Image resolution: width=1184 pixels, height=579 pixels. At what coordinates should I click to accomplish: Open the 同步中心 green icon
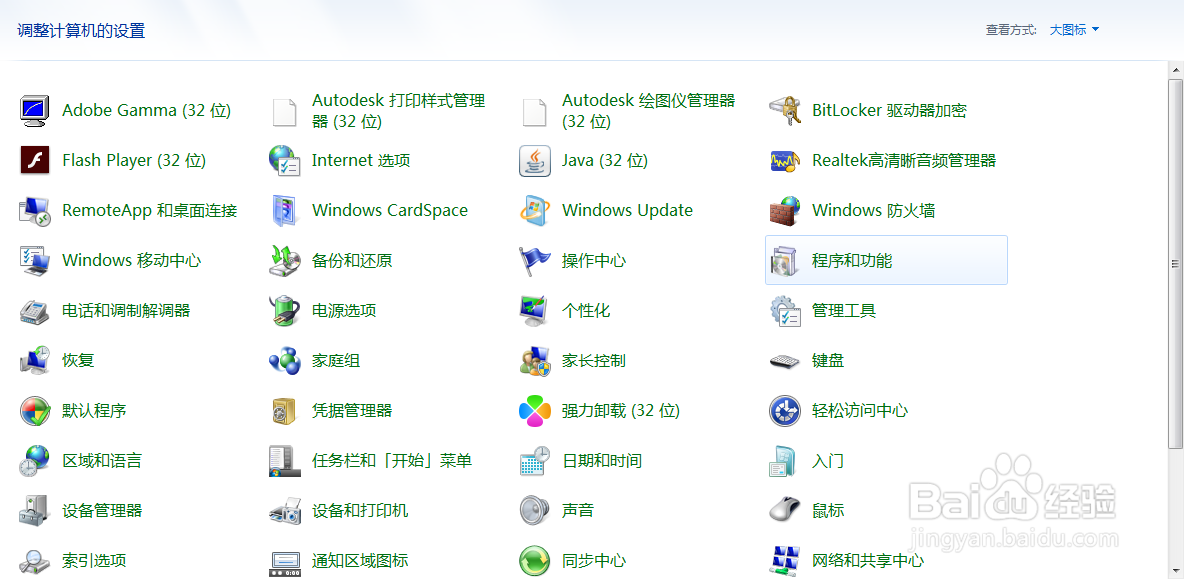(x=535, y=561)
